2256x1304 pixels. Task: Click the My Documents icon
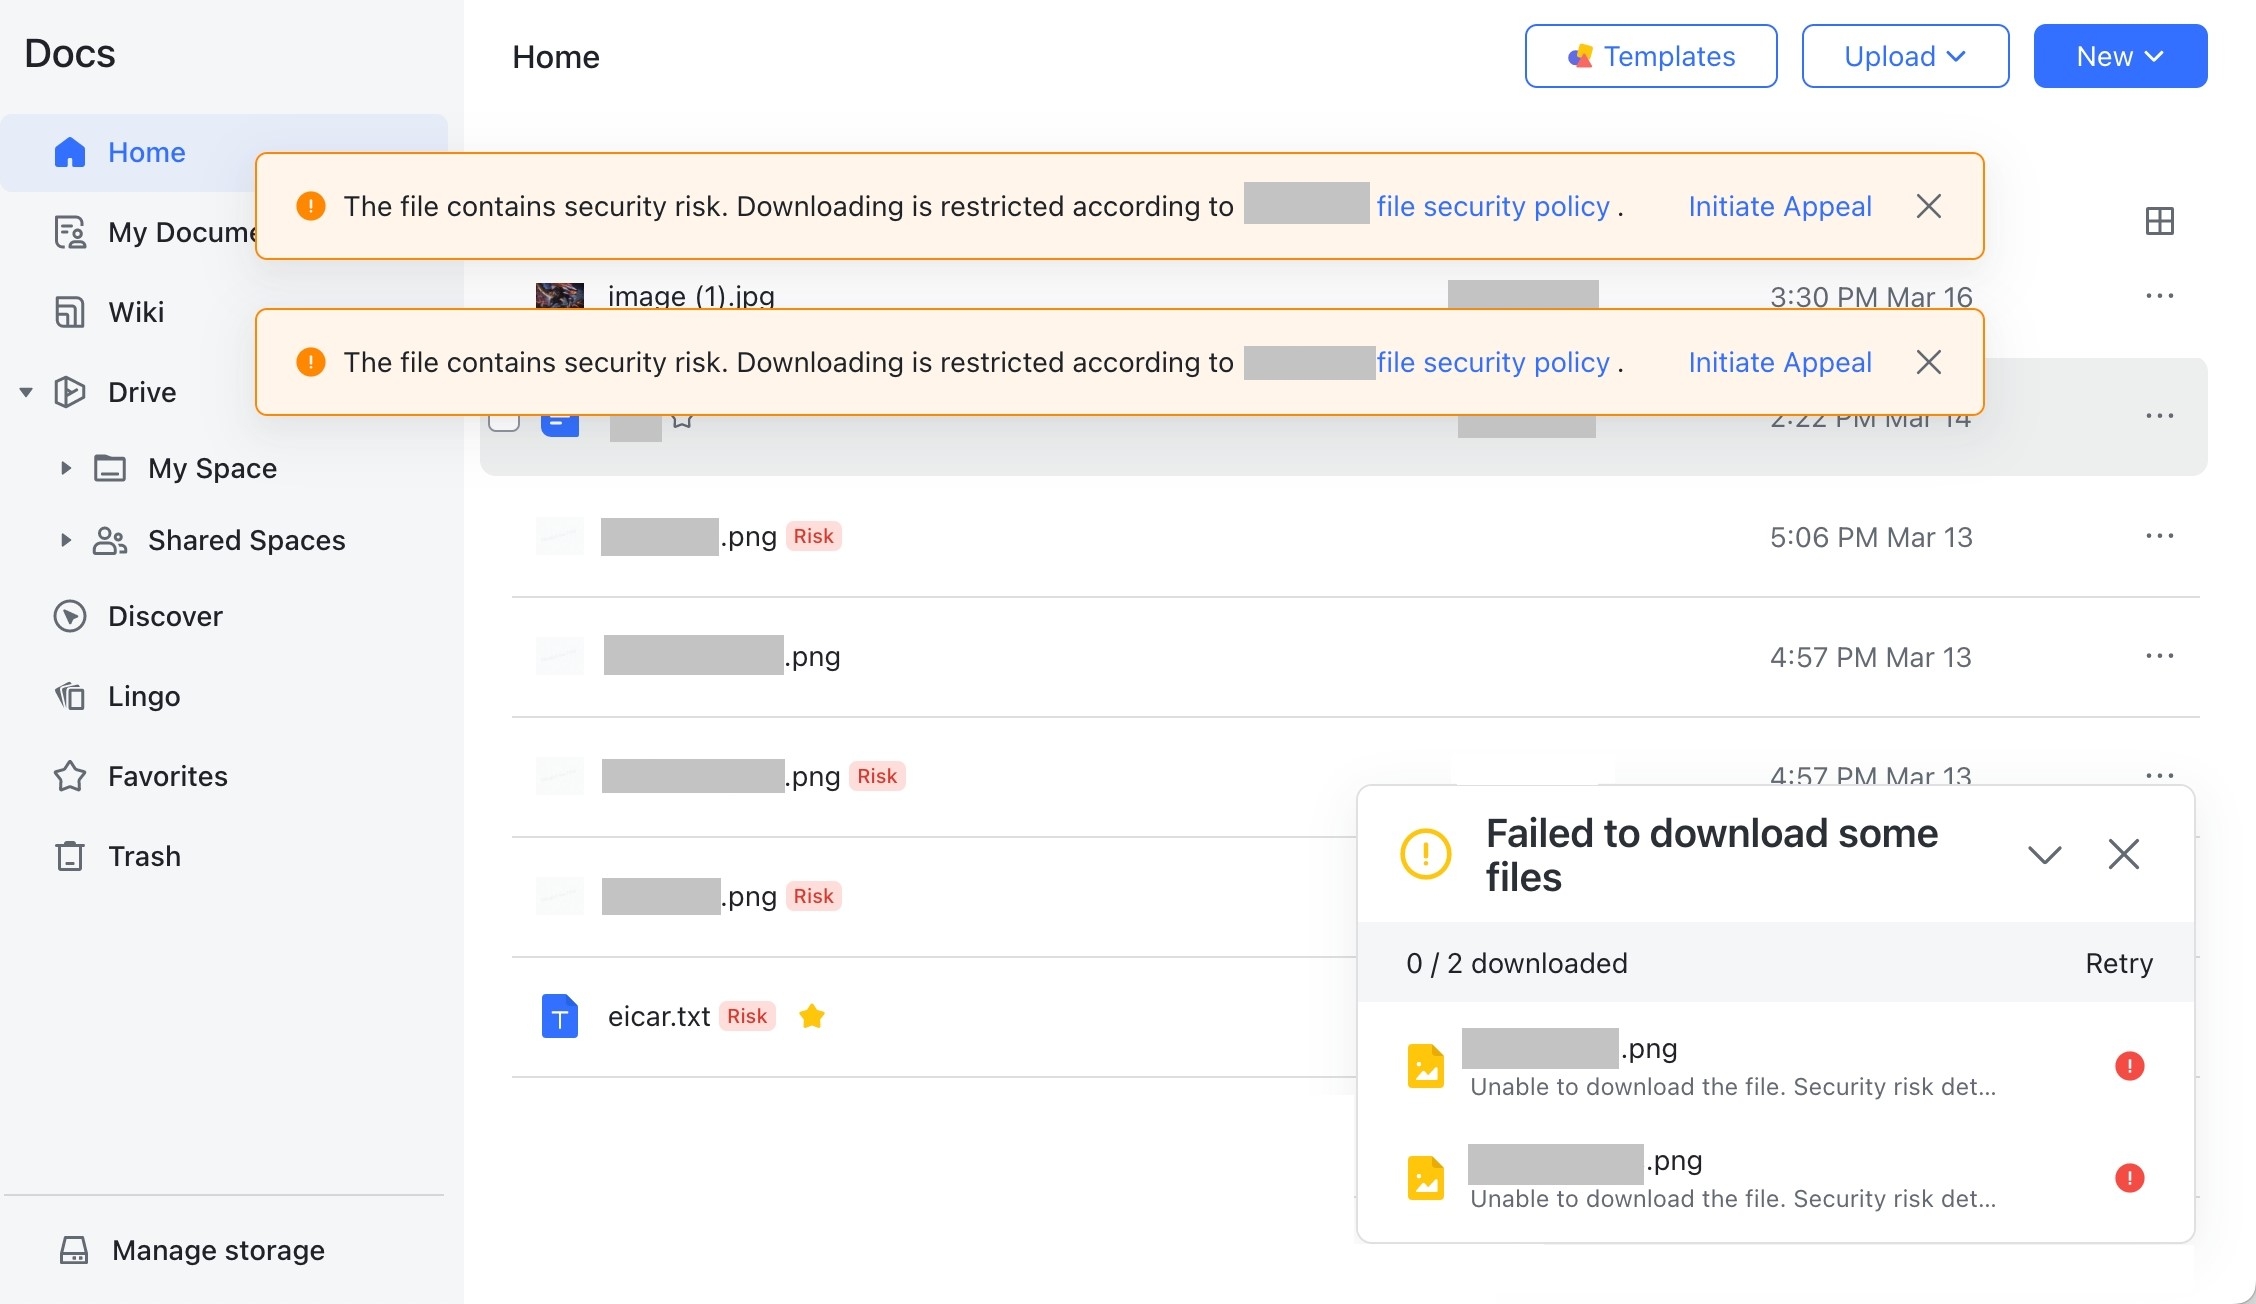(x=70, y=232)
